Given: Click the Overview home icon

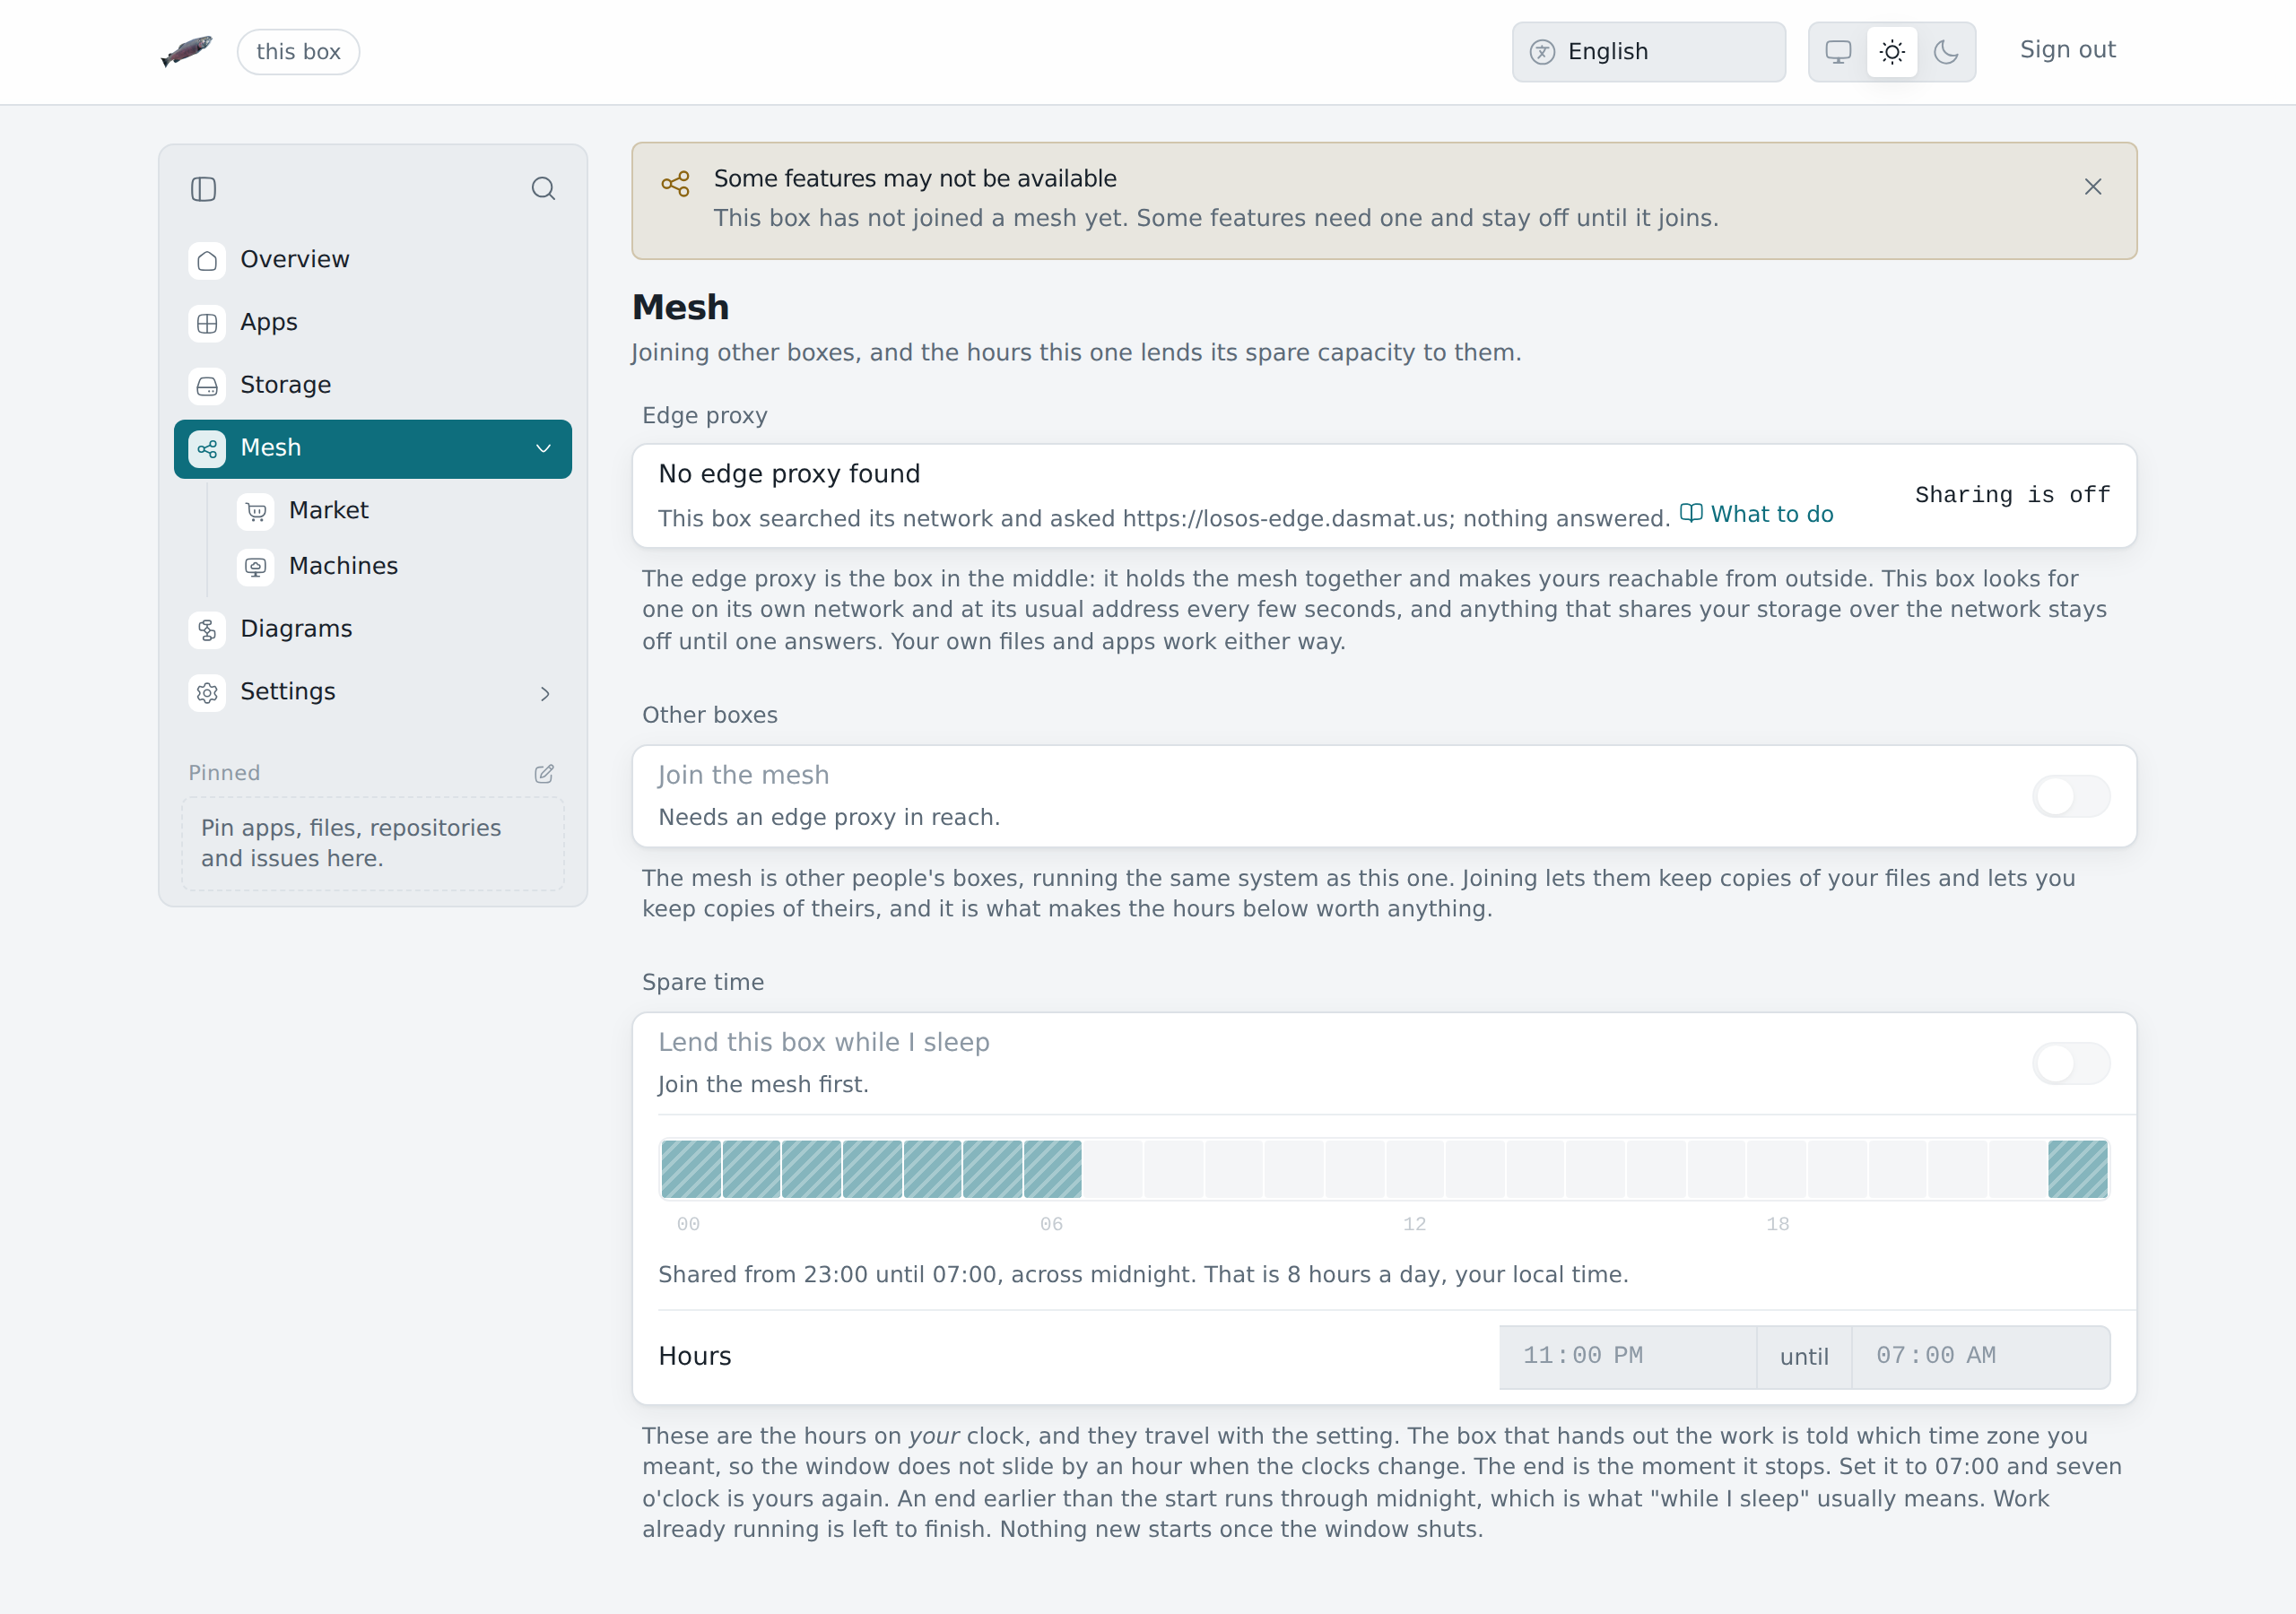Looking at the screenshot, I should coord(207,260).
